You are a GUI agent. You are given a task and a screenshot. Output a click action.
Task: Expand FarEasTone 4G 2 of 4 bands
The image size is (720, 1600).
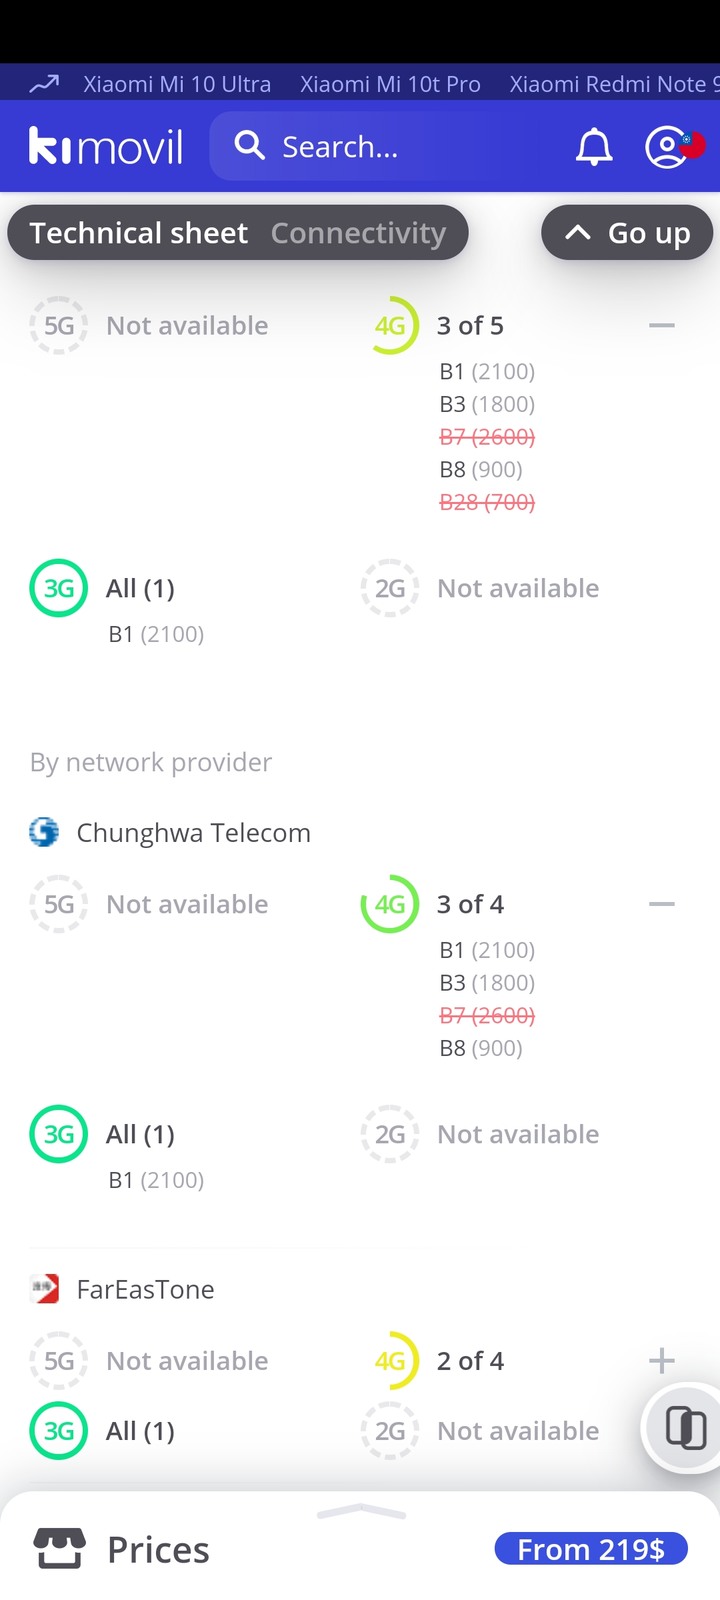[662, 1361]
